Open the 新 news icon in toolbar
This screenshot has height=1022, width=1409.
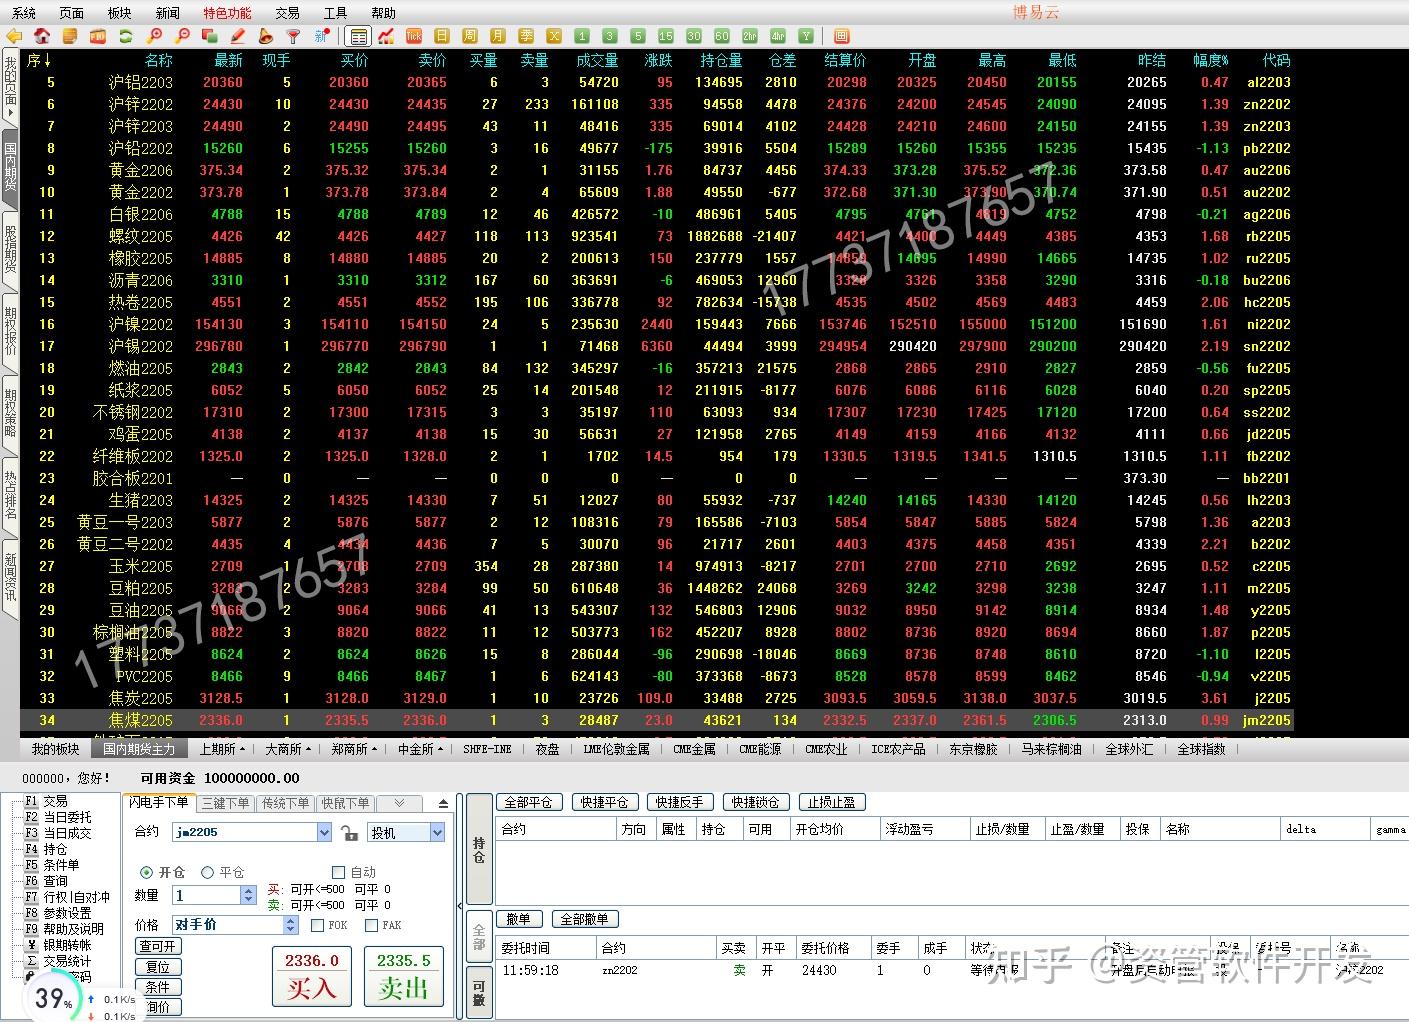point(321,36)
